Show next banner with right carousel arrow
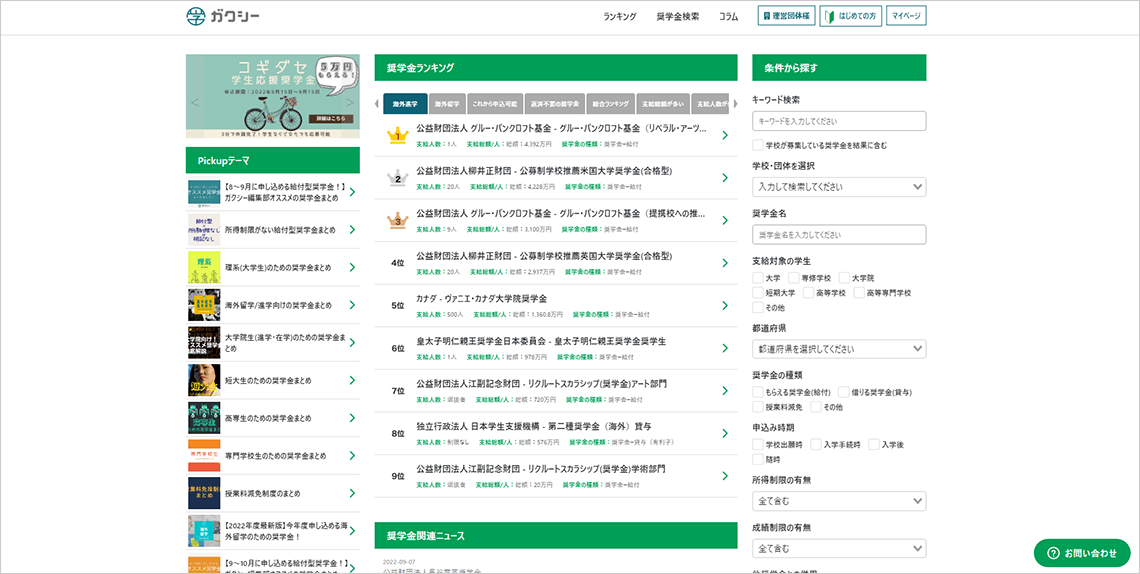This screenshot has width=1140, height=574. click(350, 102)
